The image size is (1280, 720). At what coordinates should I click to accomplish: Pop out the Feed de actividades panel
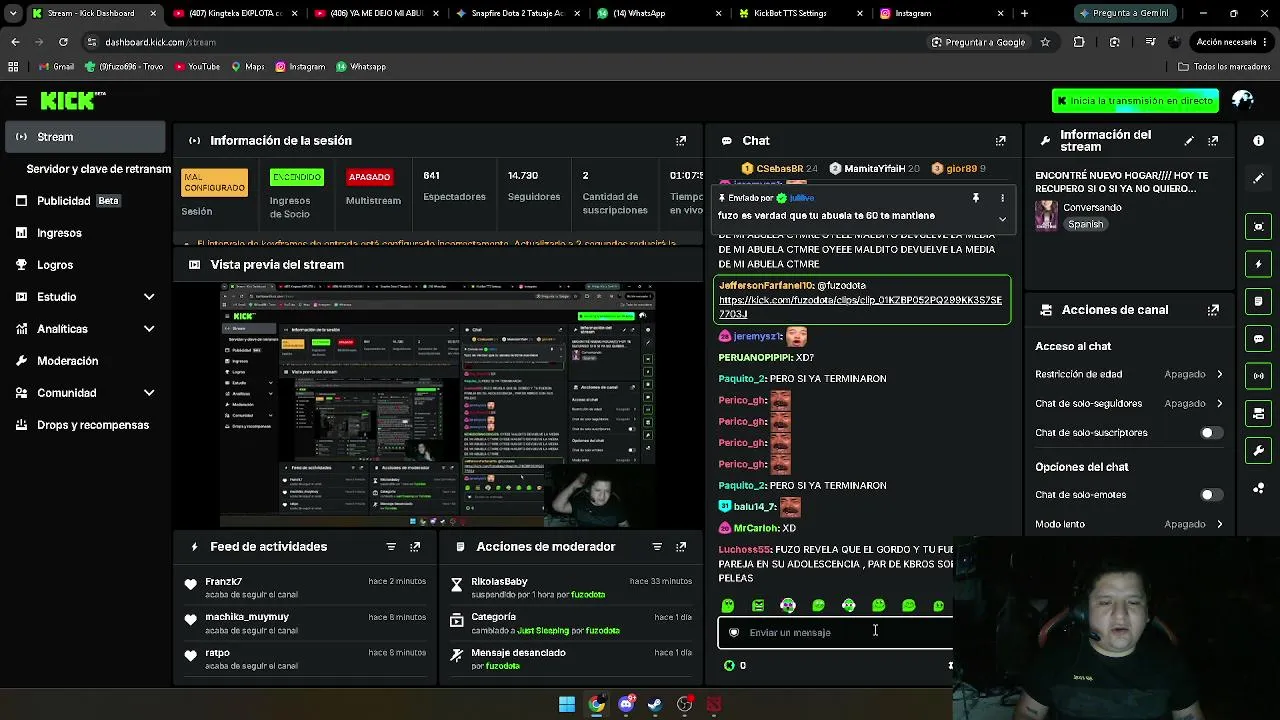[x=415, y=547]
